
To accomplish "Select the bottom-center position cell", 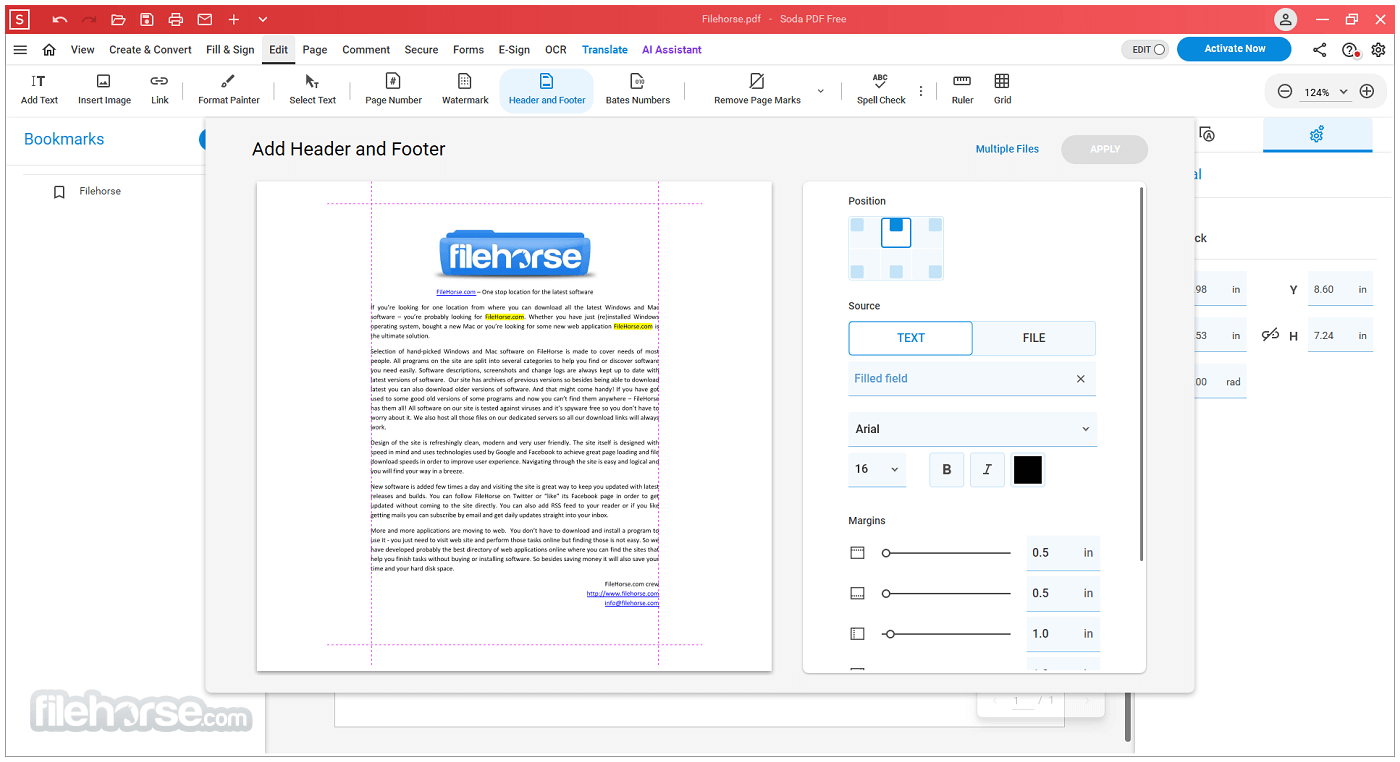I will click(x=896, y=271).
